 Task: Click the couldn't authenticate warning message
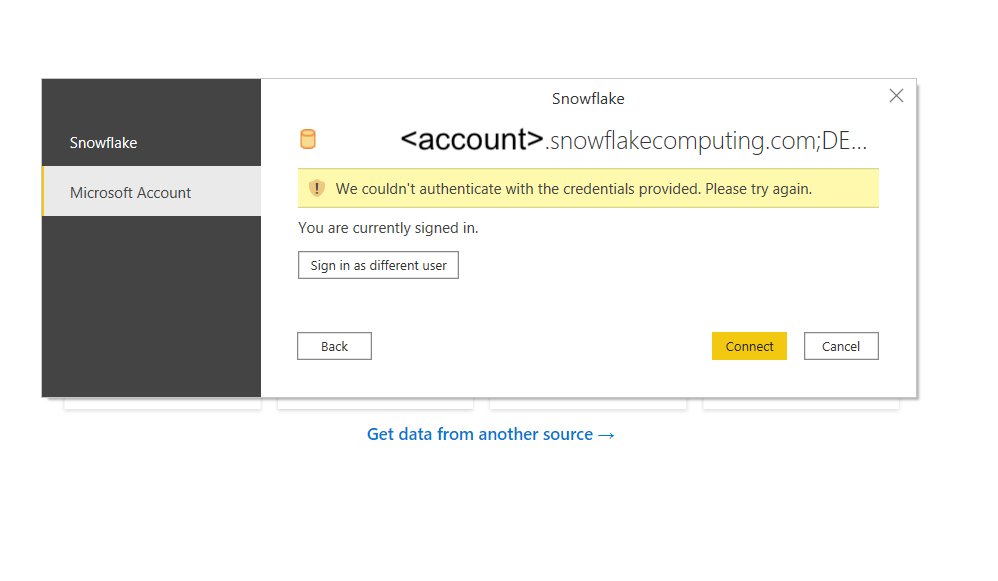[573, 189]
